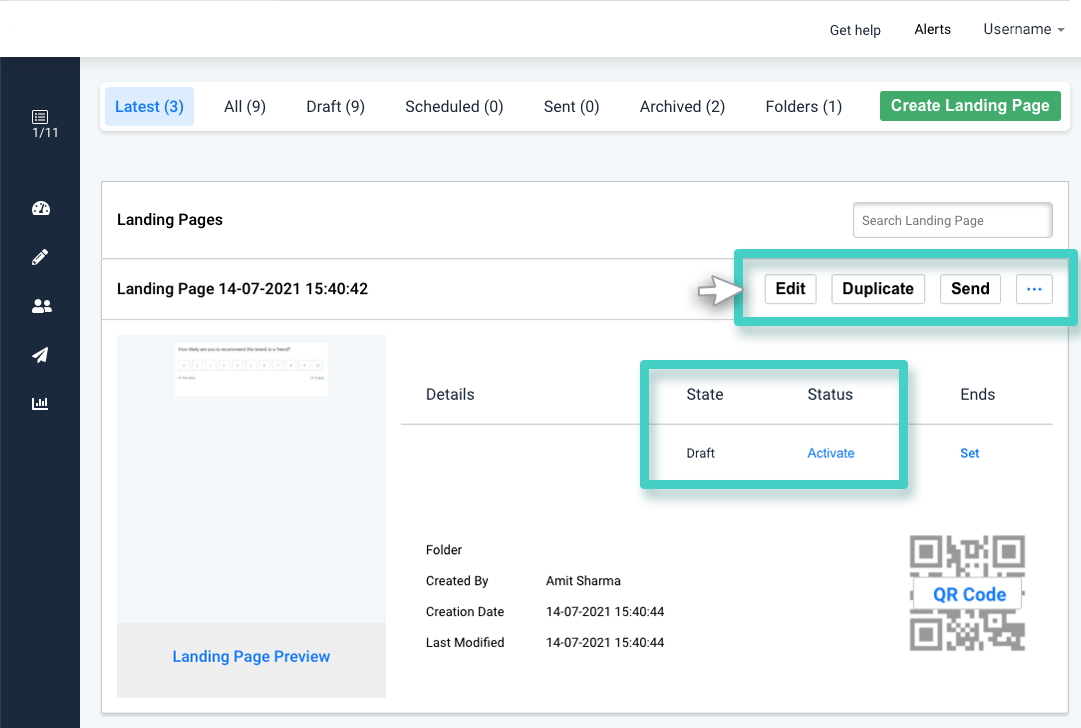Switch to the Draft (9) tab
Viewport: 1081px width, 728px height.
pyautogui.click(x=335, y=106)
